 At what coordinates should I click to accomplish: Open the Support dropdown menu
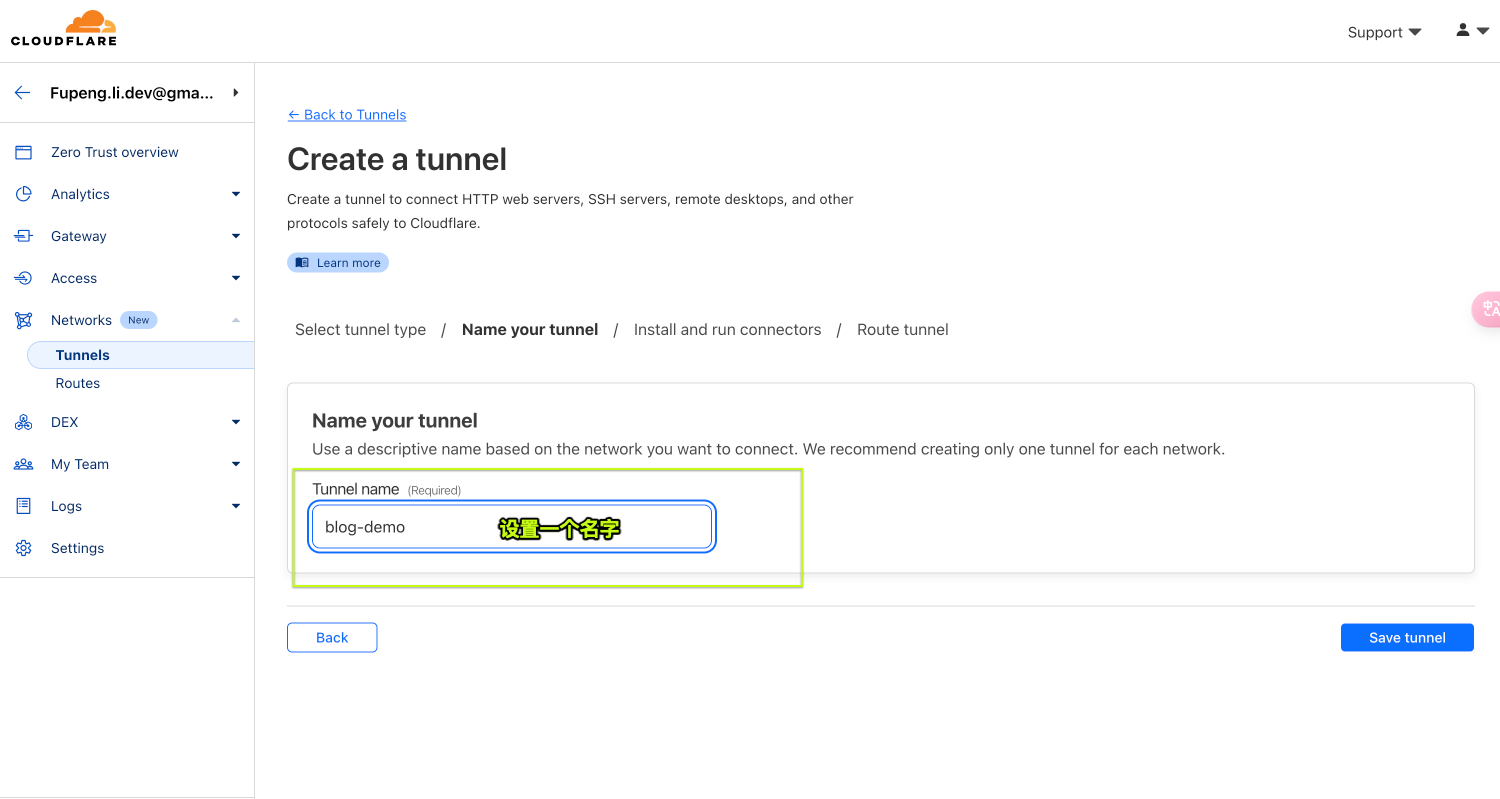[x=1384, y=32]
